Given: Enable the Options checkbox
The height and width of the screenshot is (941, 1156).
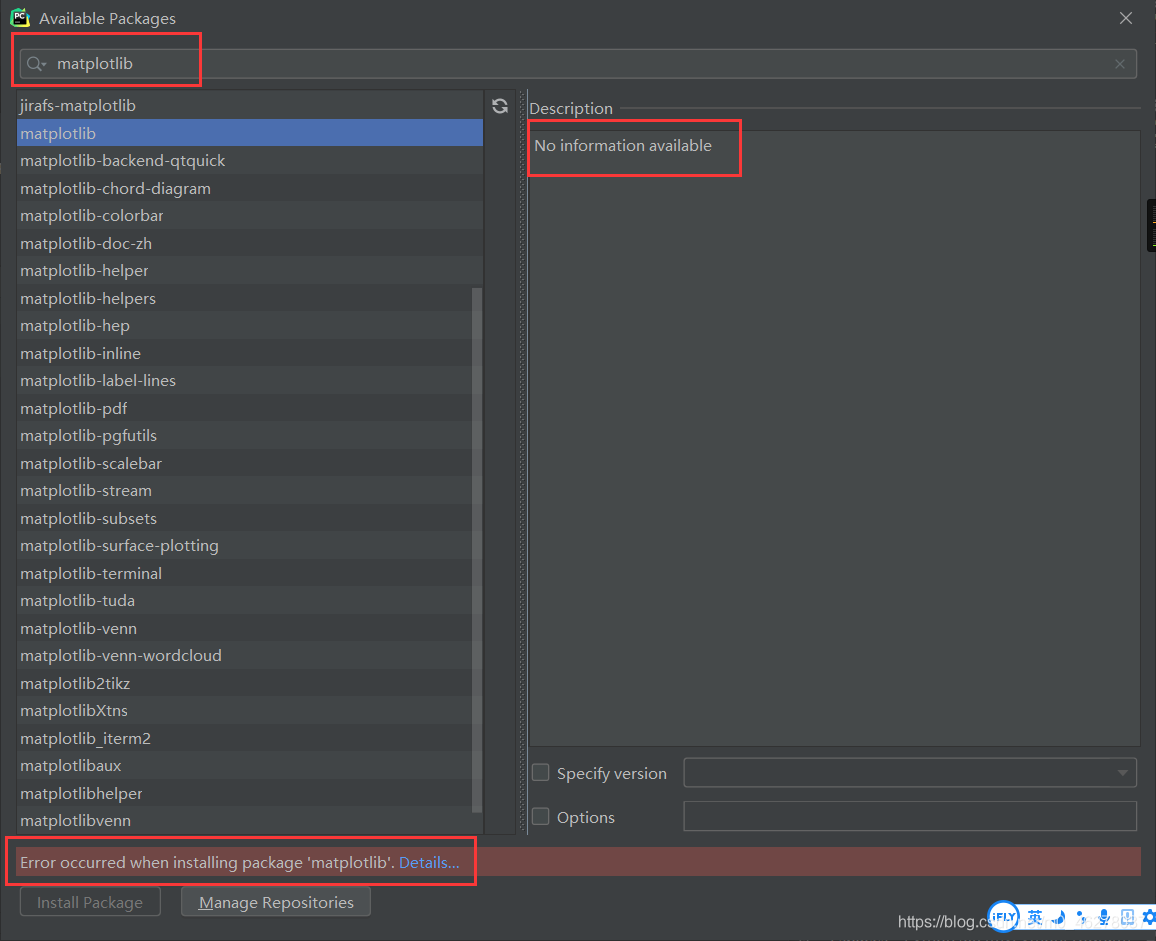Looking at the screenshot, I should [541, 816].
